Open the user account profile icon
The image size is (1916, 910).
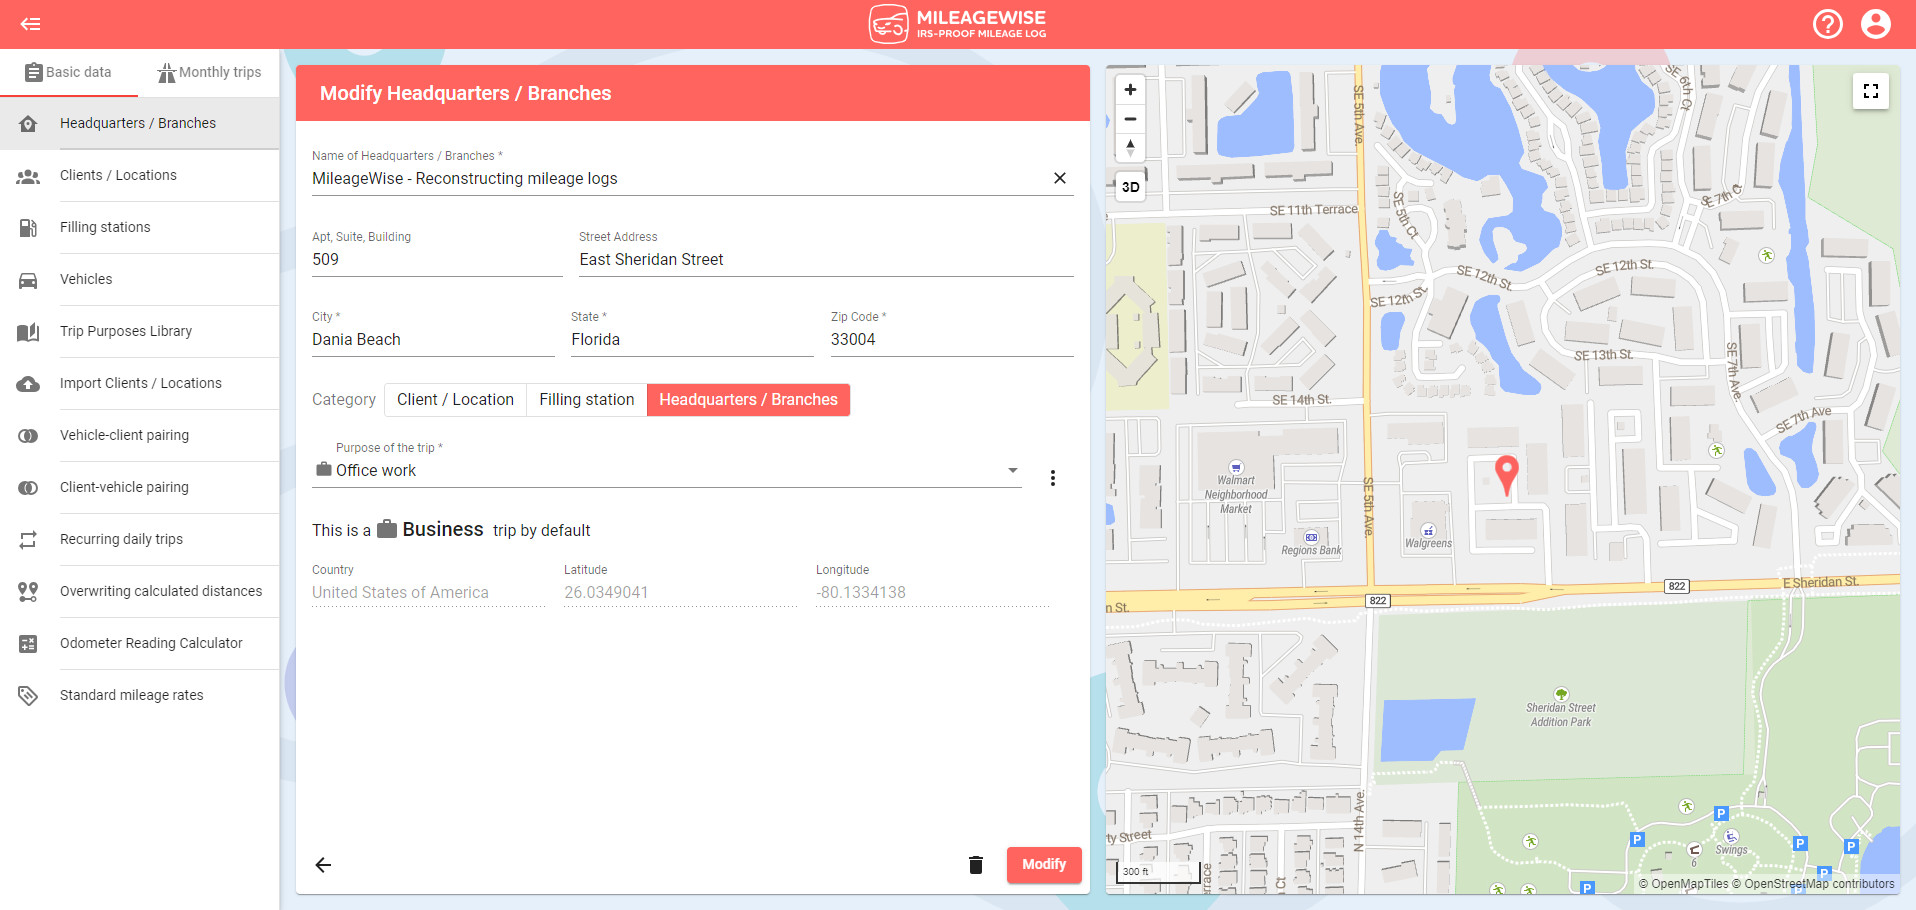tap(1876, 24)
